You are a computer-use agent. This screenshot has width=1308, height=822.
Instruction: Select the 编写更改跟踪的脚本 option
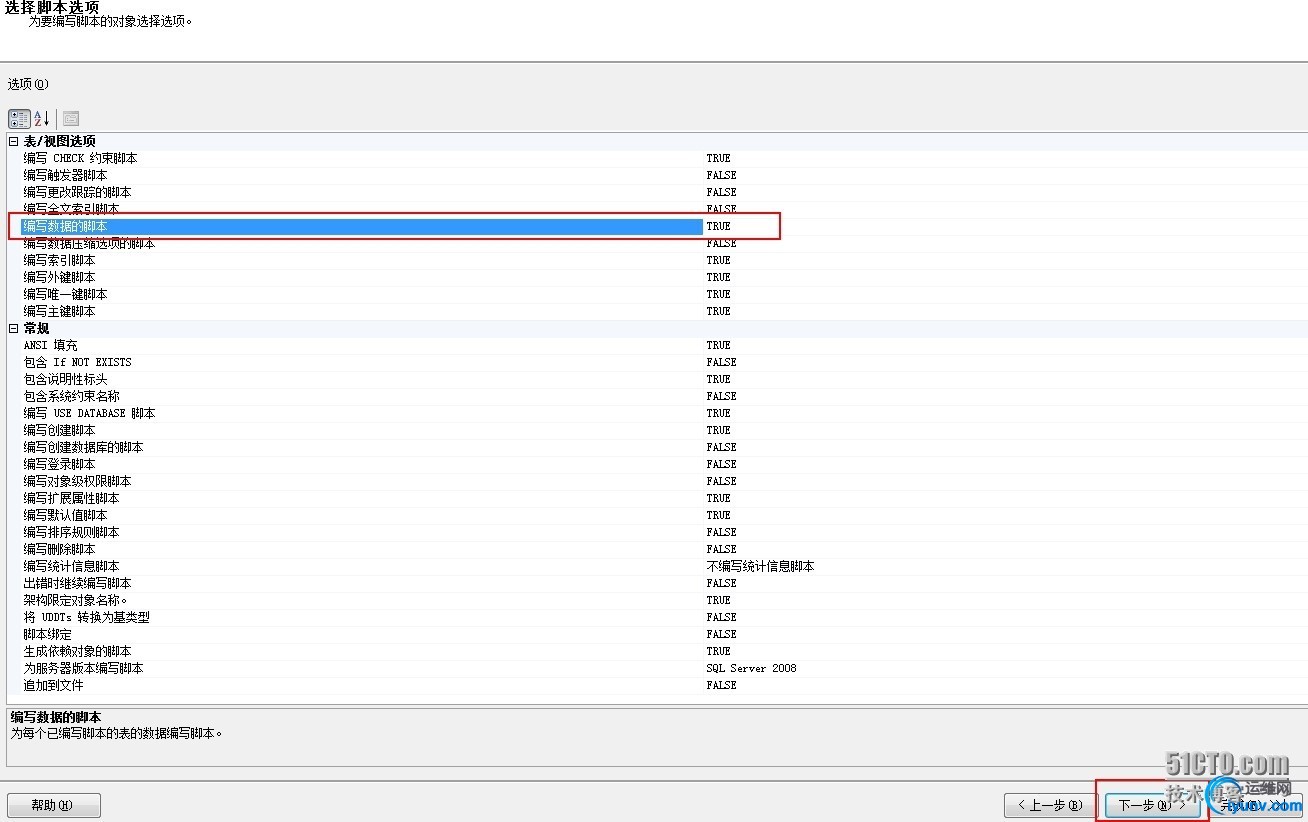[x=78, y=192]
